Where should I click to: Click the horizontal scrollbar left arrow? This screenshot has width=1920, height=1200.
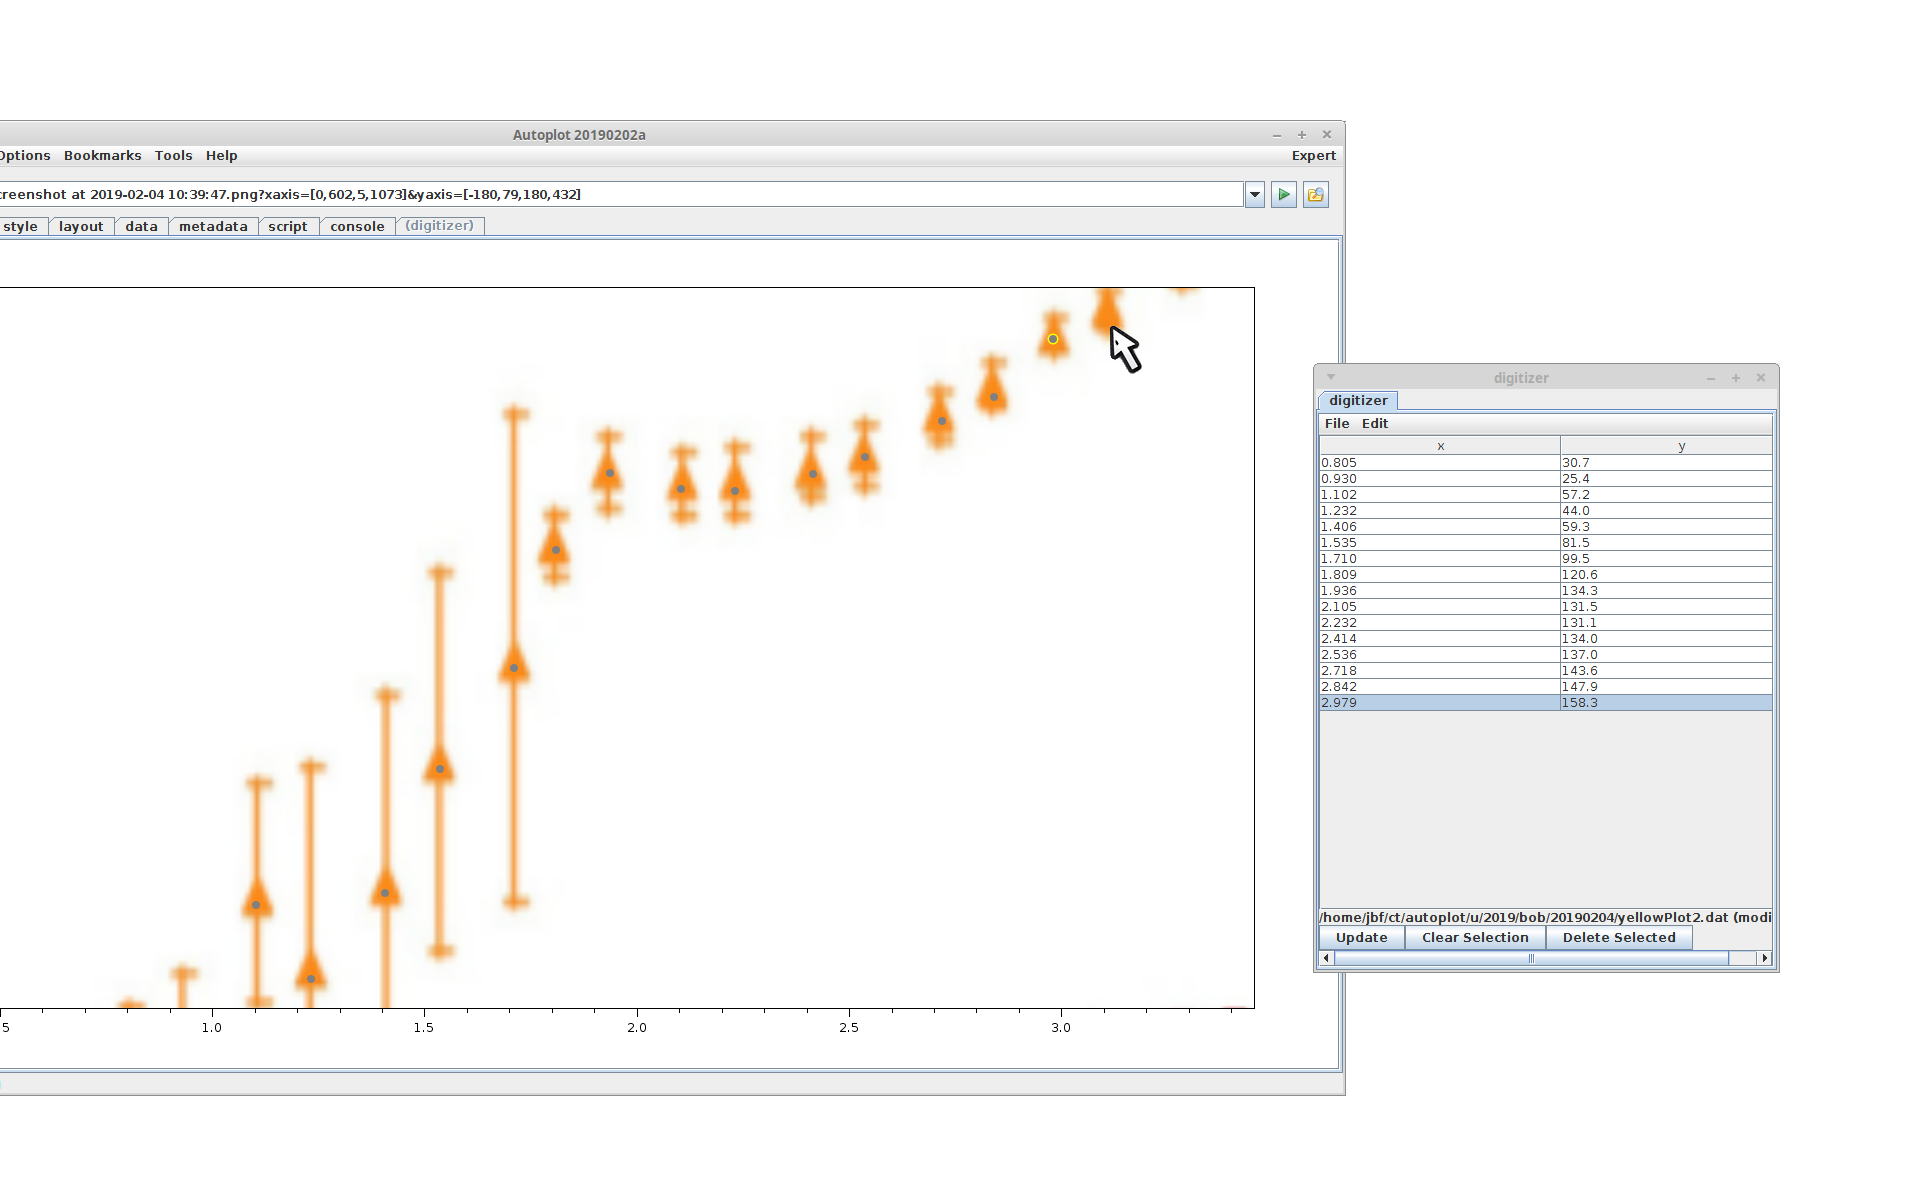click(1327, 958)
